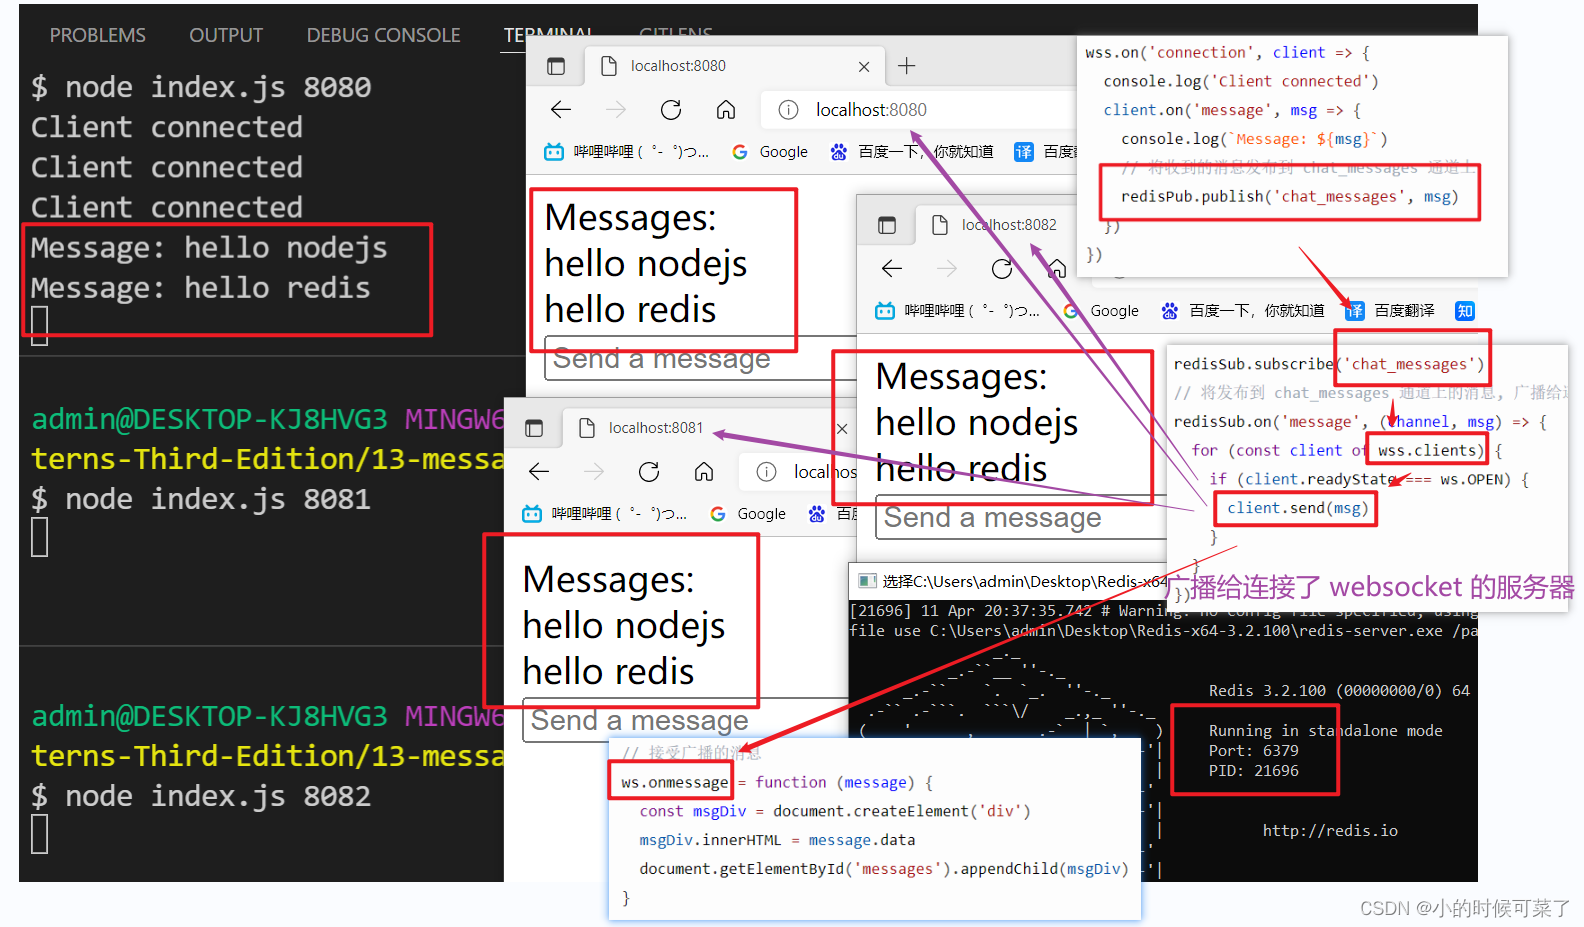View site info for localhost:8080
The width and height of the screenshot is (1584, 927).
point(788,110)
